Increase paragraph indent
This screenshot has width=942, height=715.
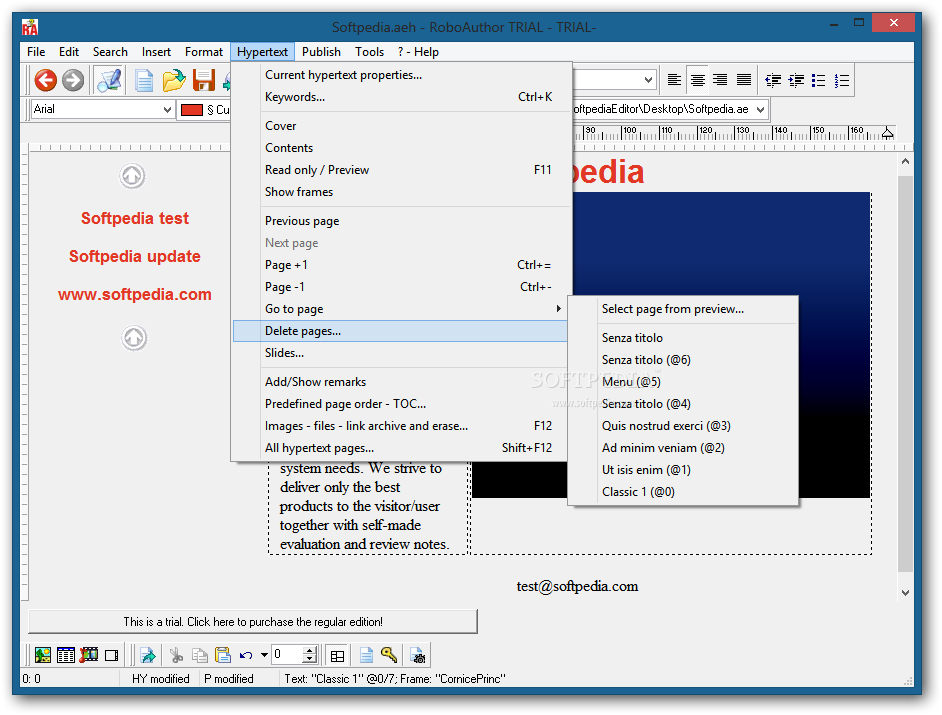tap(796, 80)
